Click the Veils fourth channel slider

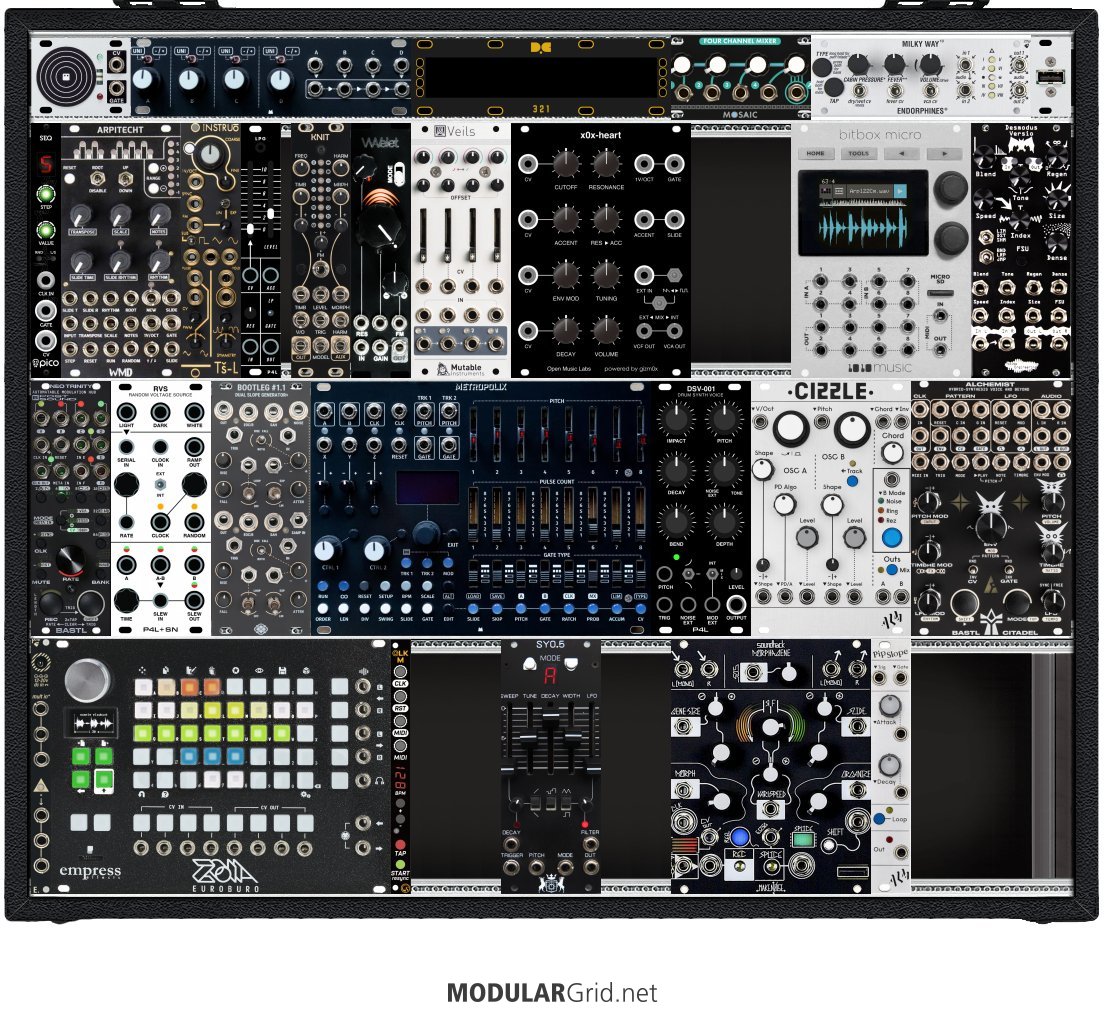[x=497, y=236]
